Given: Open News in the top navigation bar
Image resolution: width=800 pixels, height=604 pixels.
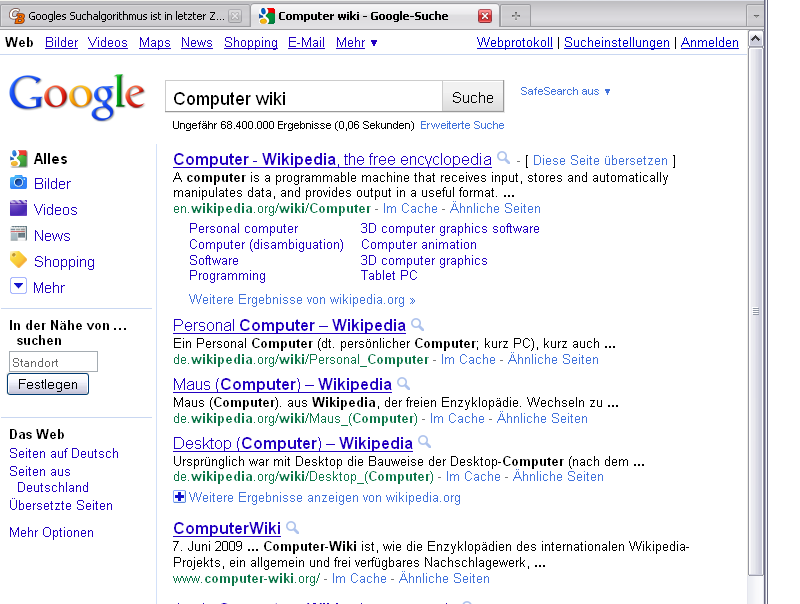Looking at the screenshot, I should [x=196, y=43].
